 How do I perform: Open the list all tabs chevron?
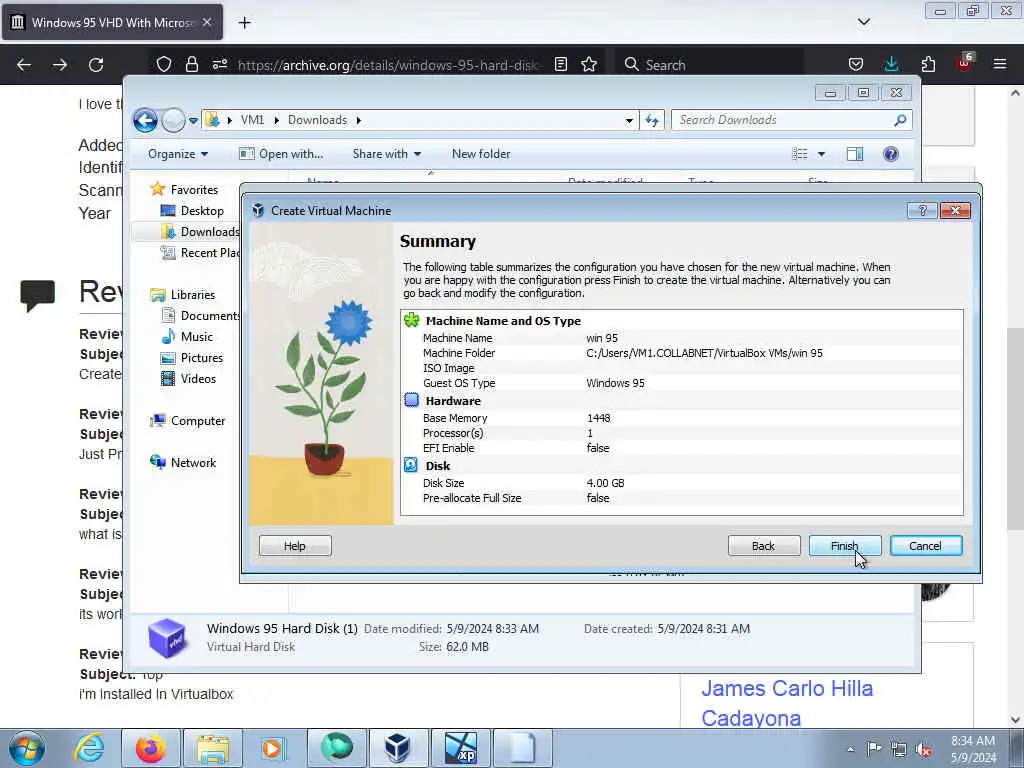click(863, 22)
